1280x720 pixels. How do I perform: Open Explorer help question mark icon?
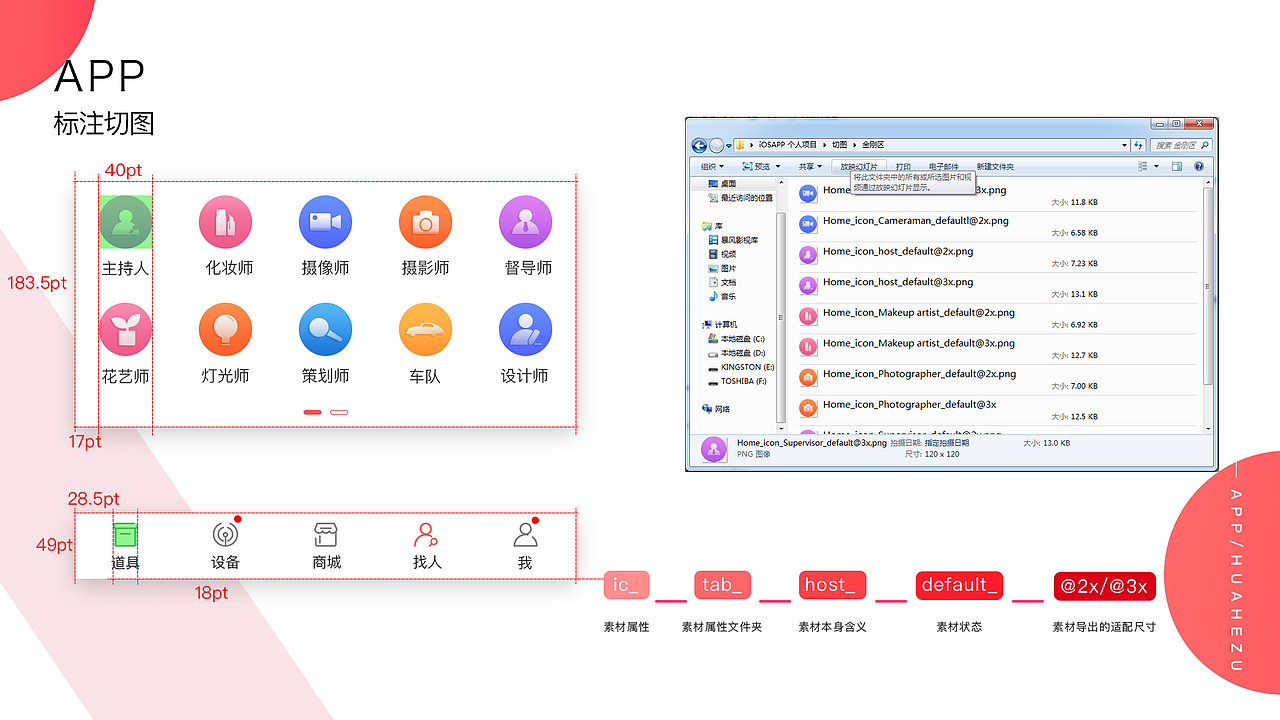[x=1199, y=167]
